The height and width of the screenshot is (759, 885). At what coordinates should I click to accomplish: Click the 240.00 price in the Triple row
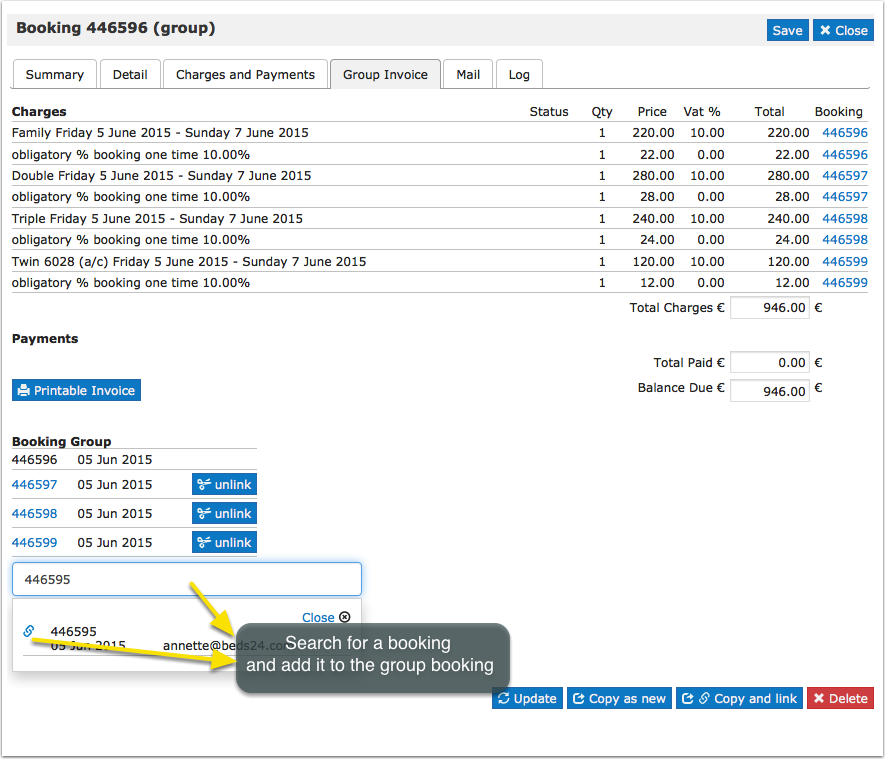(653, 218)
